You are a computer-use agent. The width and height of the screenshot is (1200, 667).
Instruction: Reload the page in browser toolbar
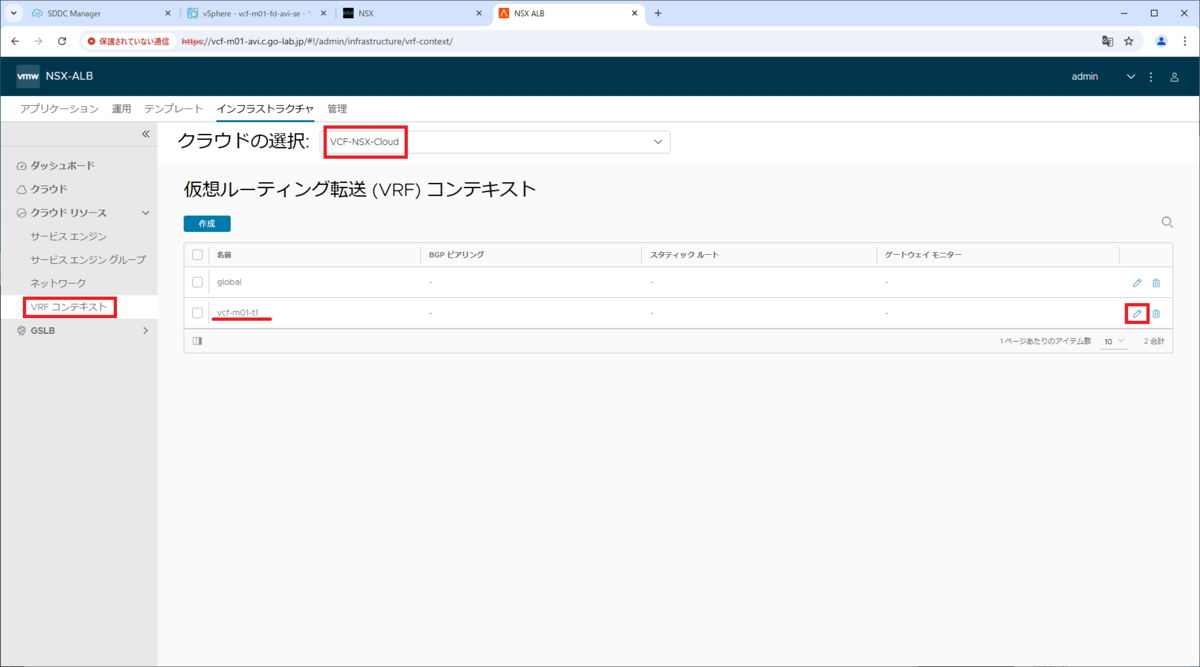[x=62, y=41]
